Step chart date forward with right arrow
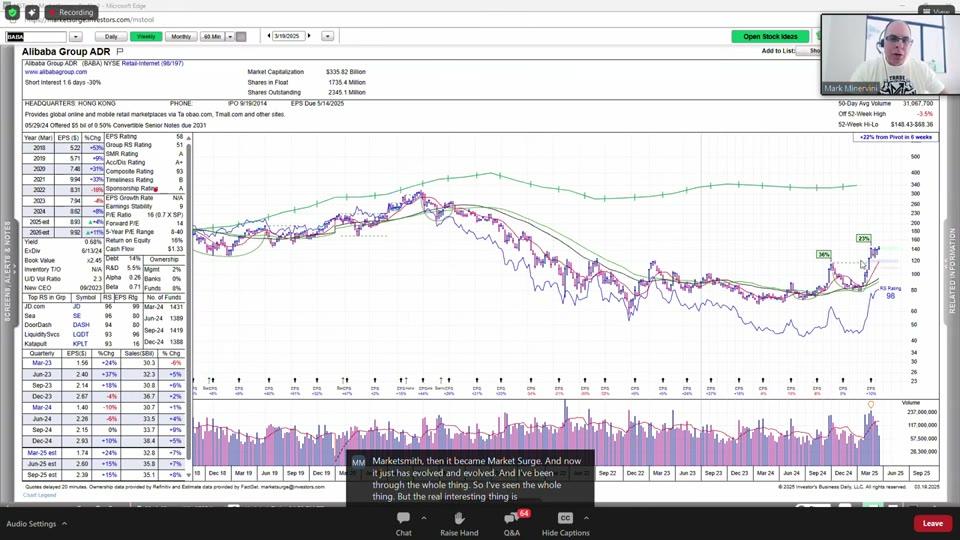 coord(309,36)
